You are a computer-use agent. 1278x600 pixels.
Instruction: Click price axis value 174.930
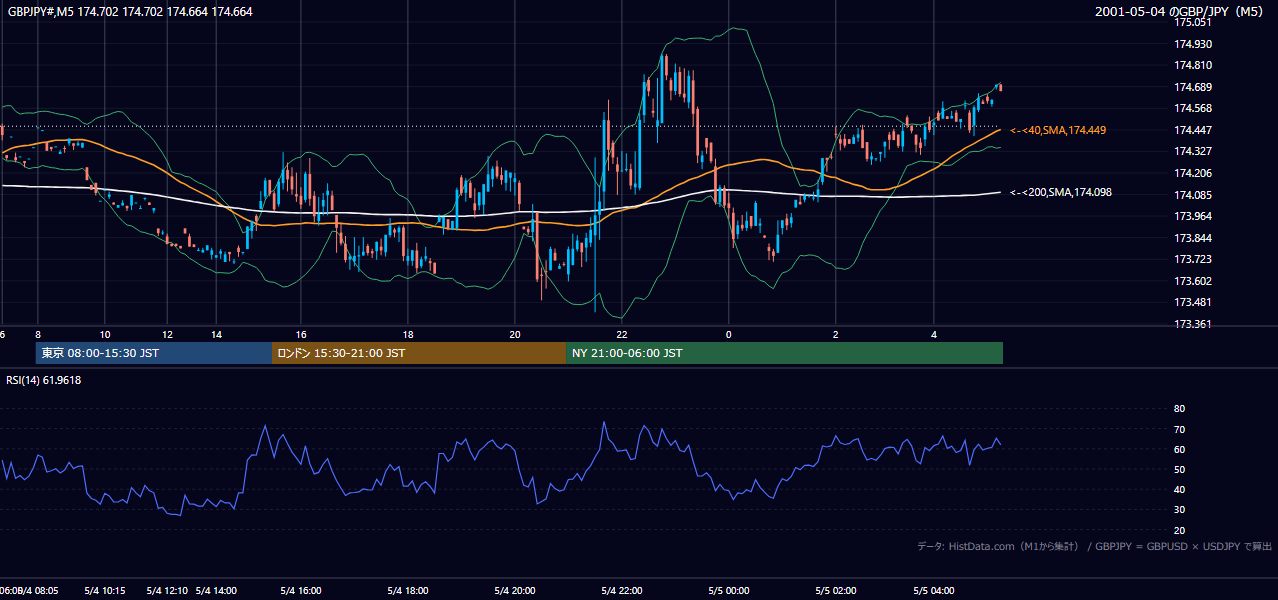[x=1193, y=44]
